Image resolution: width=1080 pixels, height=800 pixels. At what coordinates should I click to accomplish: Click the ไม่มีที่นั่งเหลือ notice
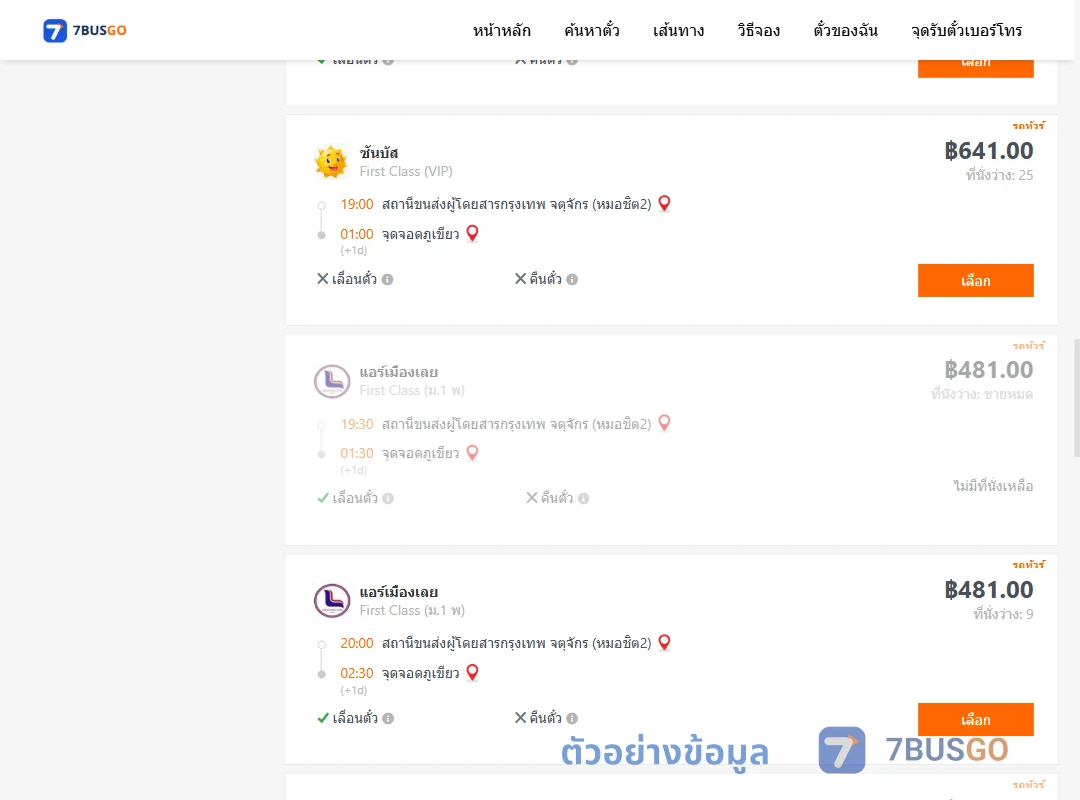coord(993,486)
